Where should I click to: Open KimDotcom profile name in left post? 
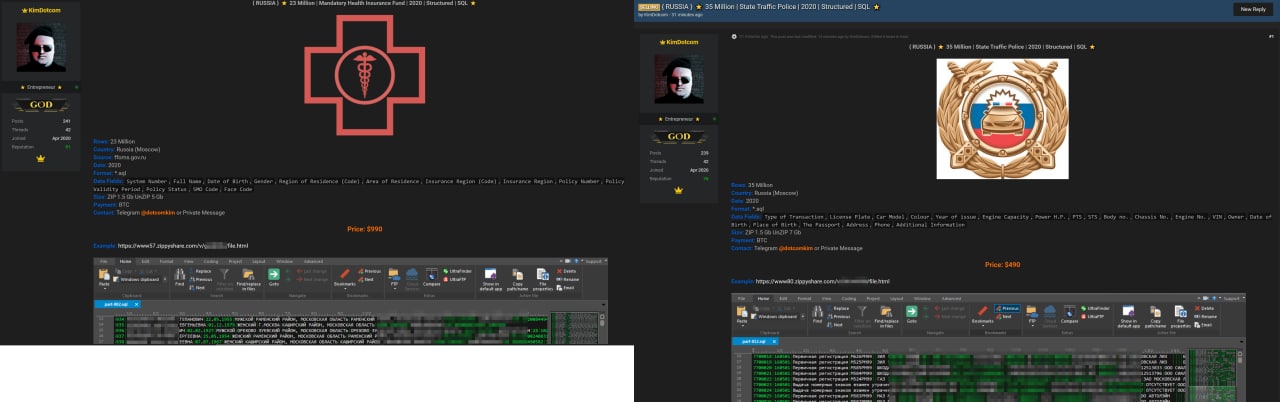tap(42, 10)
